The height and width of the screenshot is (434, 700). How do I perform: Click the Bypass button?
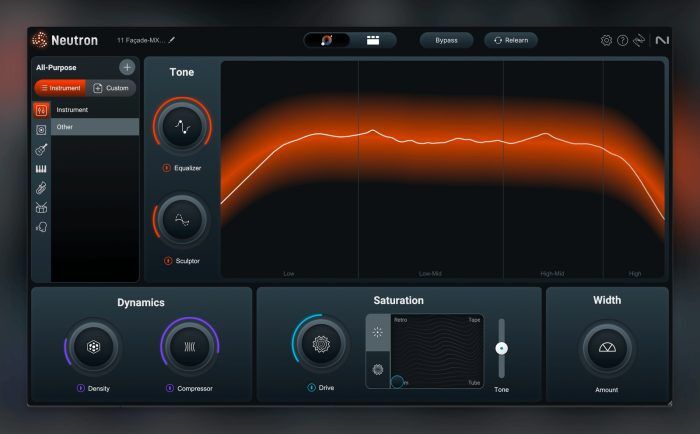pyautogui.click(x=446, y=41)
